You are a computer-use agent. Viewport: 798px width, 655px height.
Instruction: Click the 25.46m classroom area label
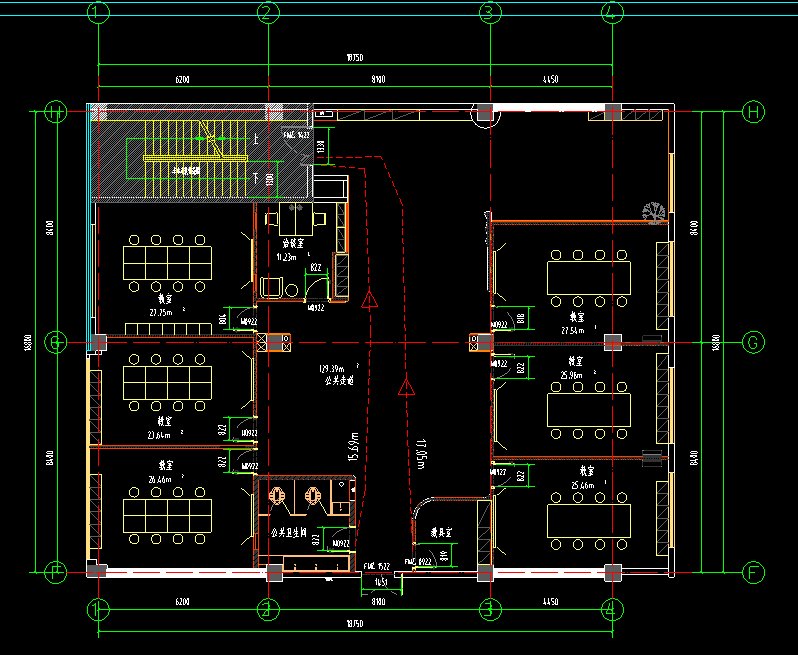coord(585,486)
